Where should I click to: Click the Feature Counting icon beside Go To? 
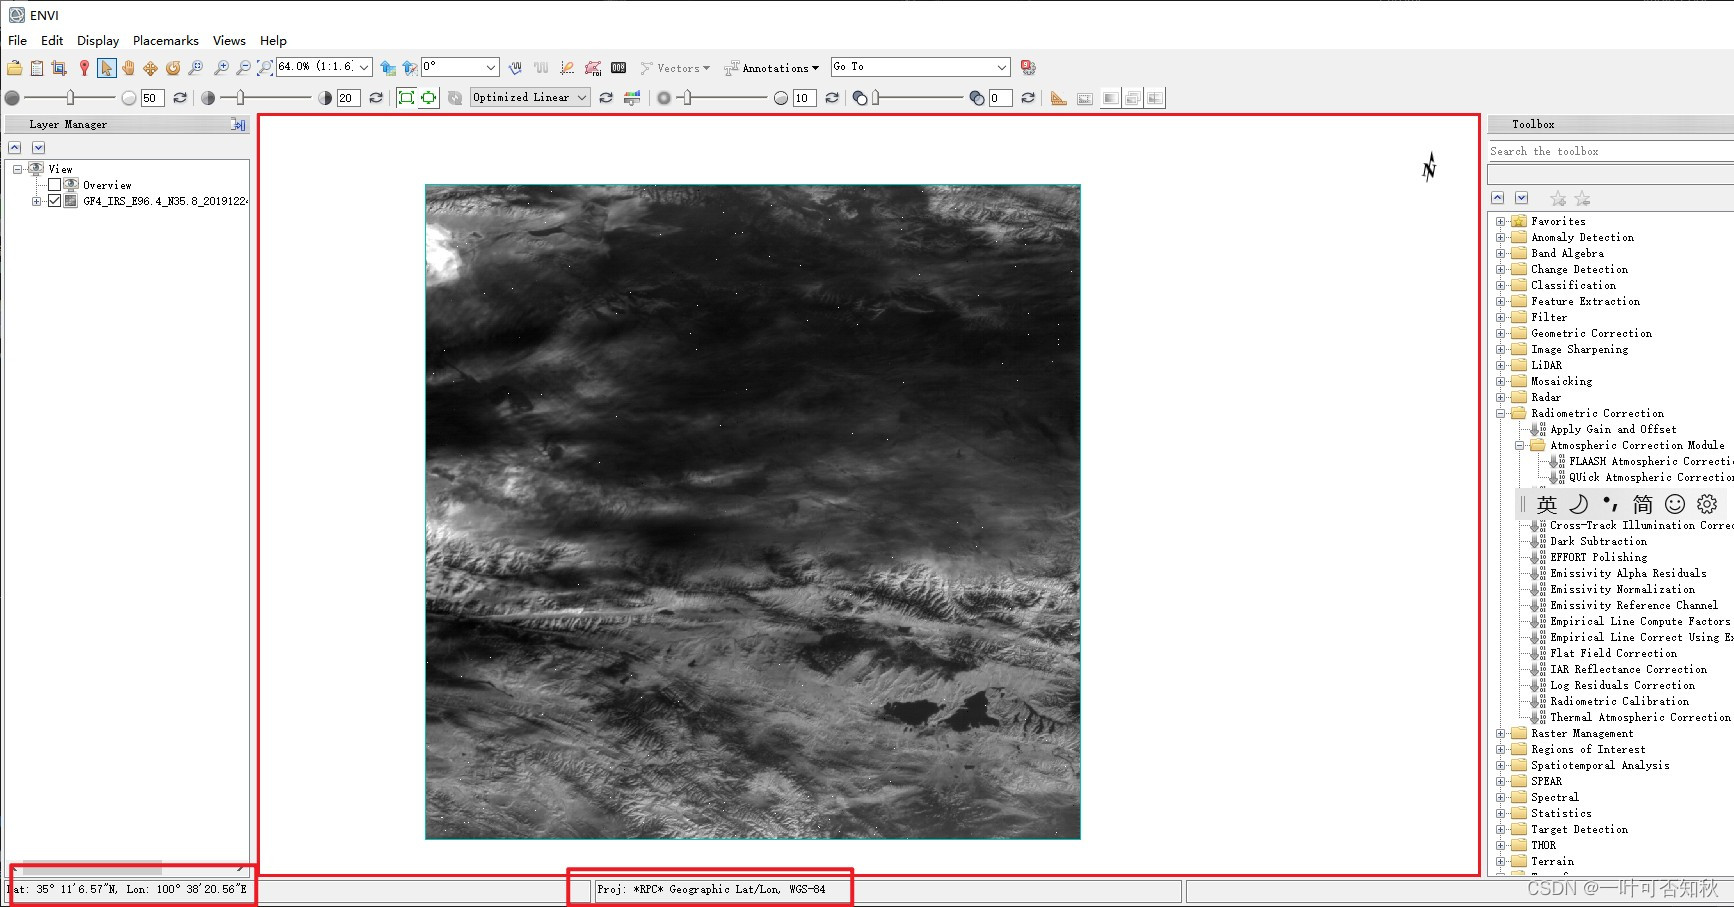coord(1028,68)
